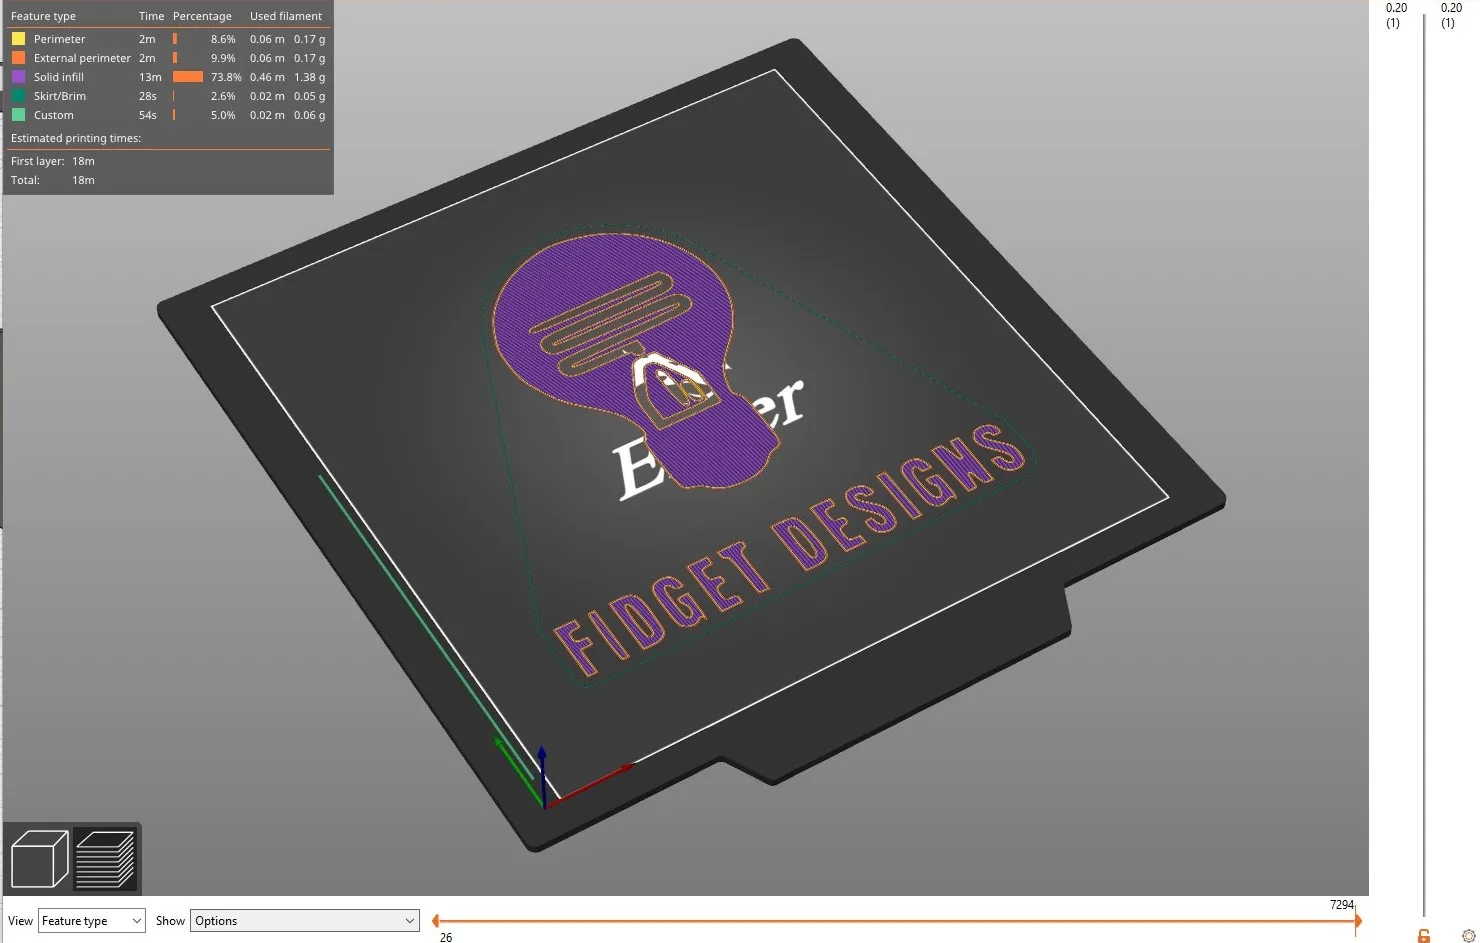
Task: Select the "Perimeter" legend label
Action: tap(60, 39)
